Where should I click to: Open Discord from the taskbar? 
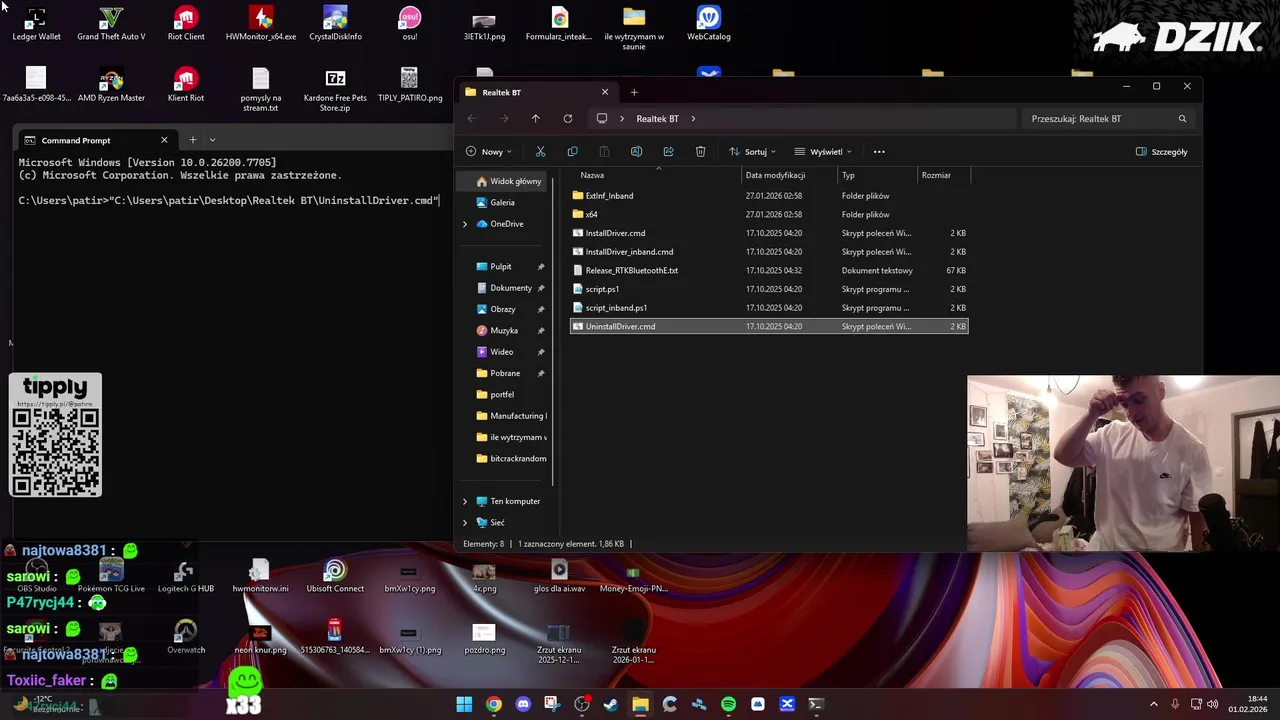pyautogui.click(x=523, y=704)
